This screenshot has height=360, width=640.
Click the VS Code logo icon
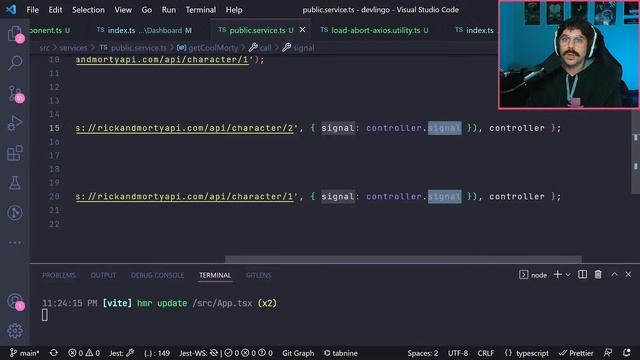[11, 9]
